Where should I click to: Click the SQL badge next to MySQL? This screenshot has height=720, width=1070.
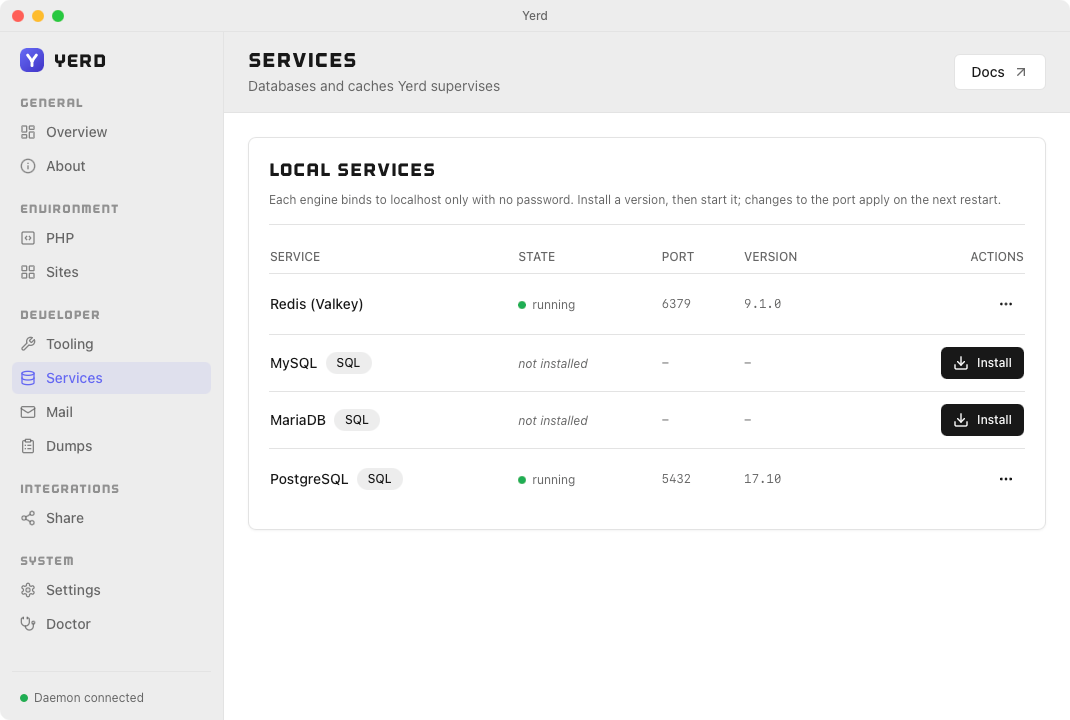coord(348,363)
